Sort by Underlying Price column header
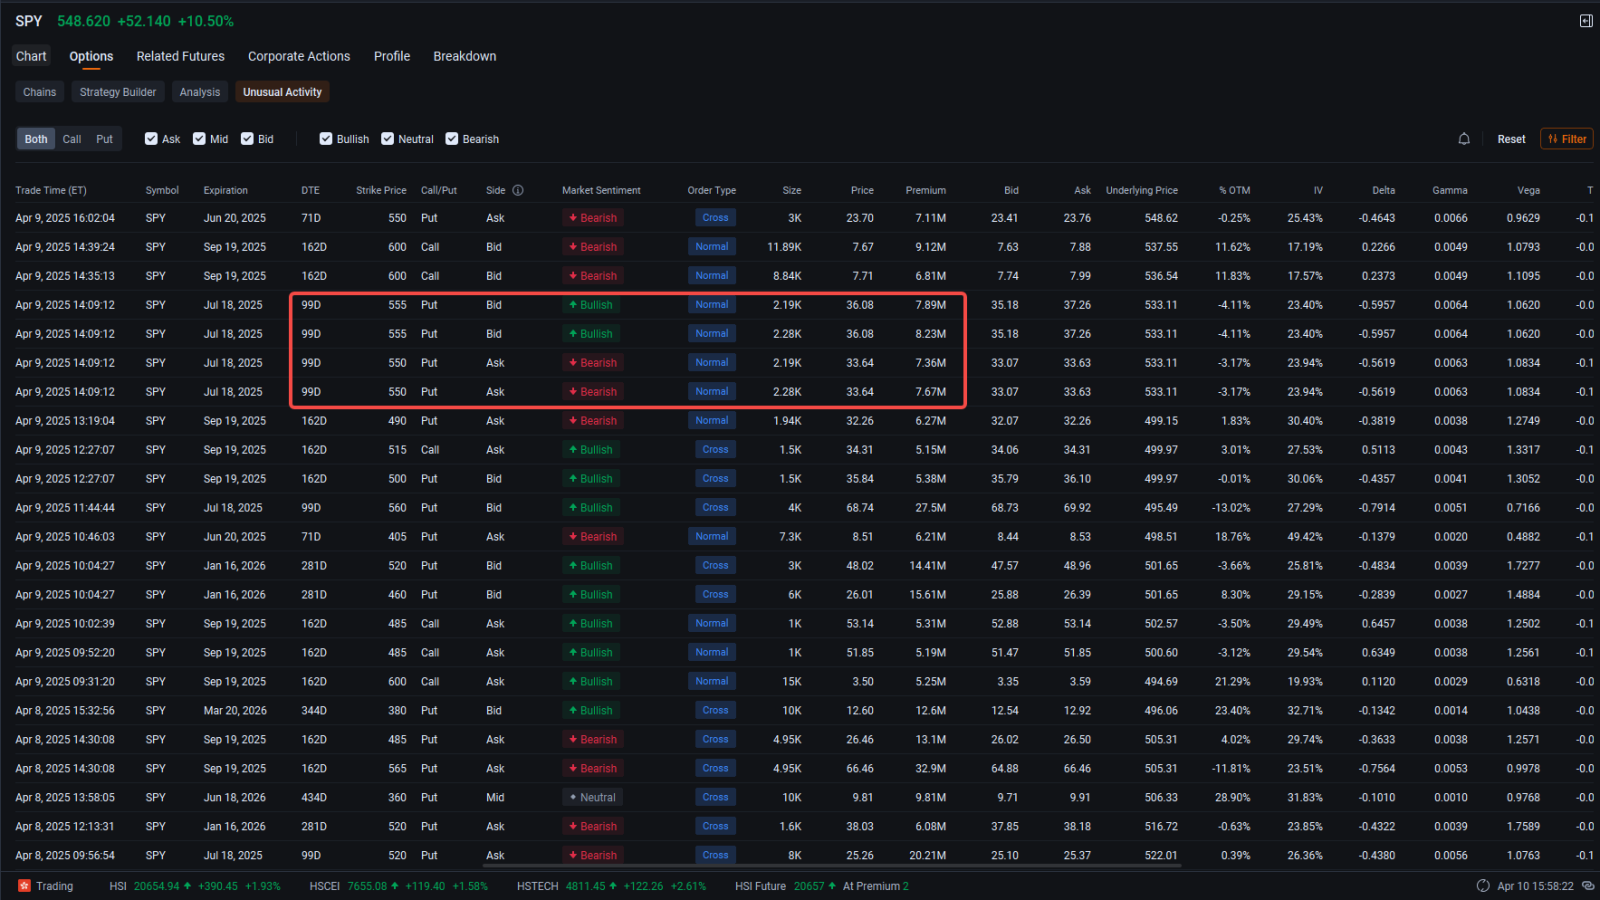The height and width of the screenshot is (900, 1600). click(x=1142, y=190)
